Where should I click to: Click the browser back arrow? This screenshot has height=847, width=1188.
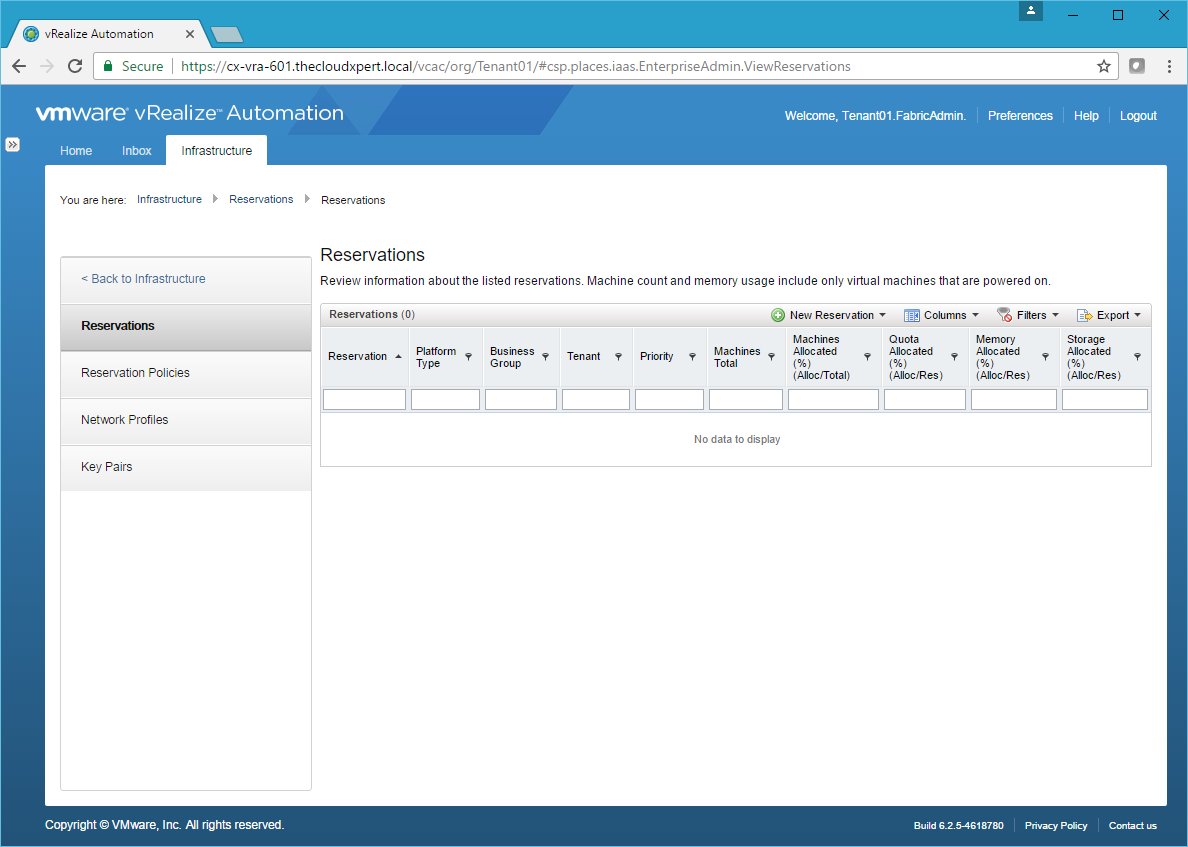pos(19,66)
